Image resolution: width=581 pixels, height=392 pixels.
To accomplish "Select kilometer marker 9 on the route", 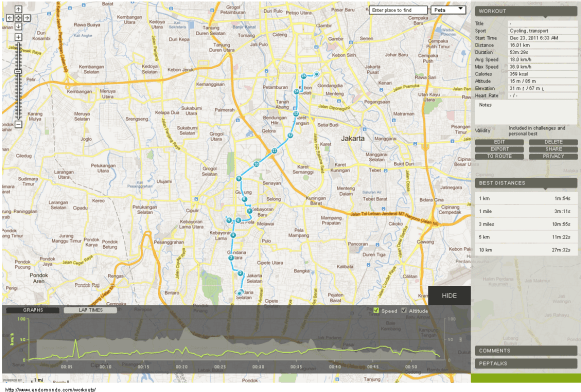I will point(239,179).
